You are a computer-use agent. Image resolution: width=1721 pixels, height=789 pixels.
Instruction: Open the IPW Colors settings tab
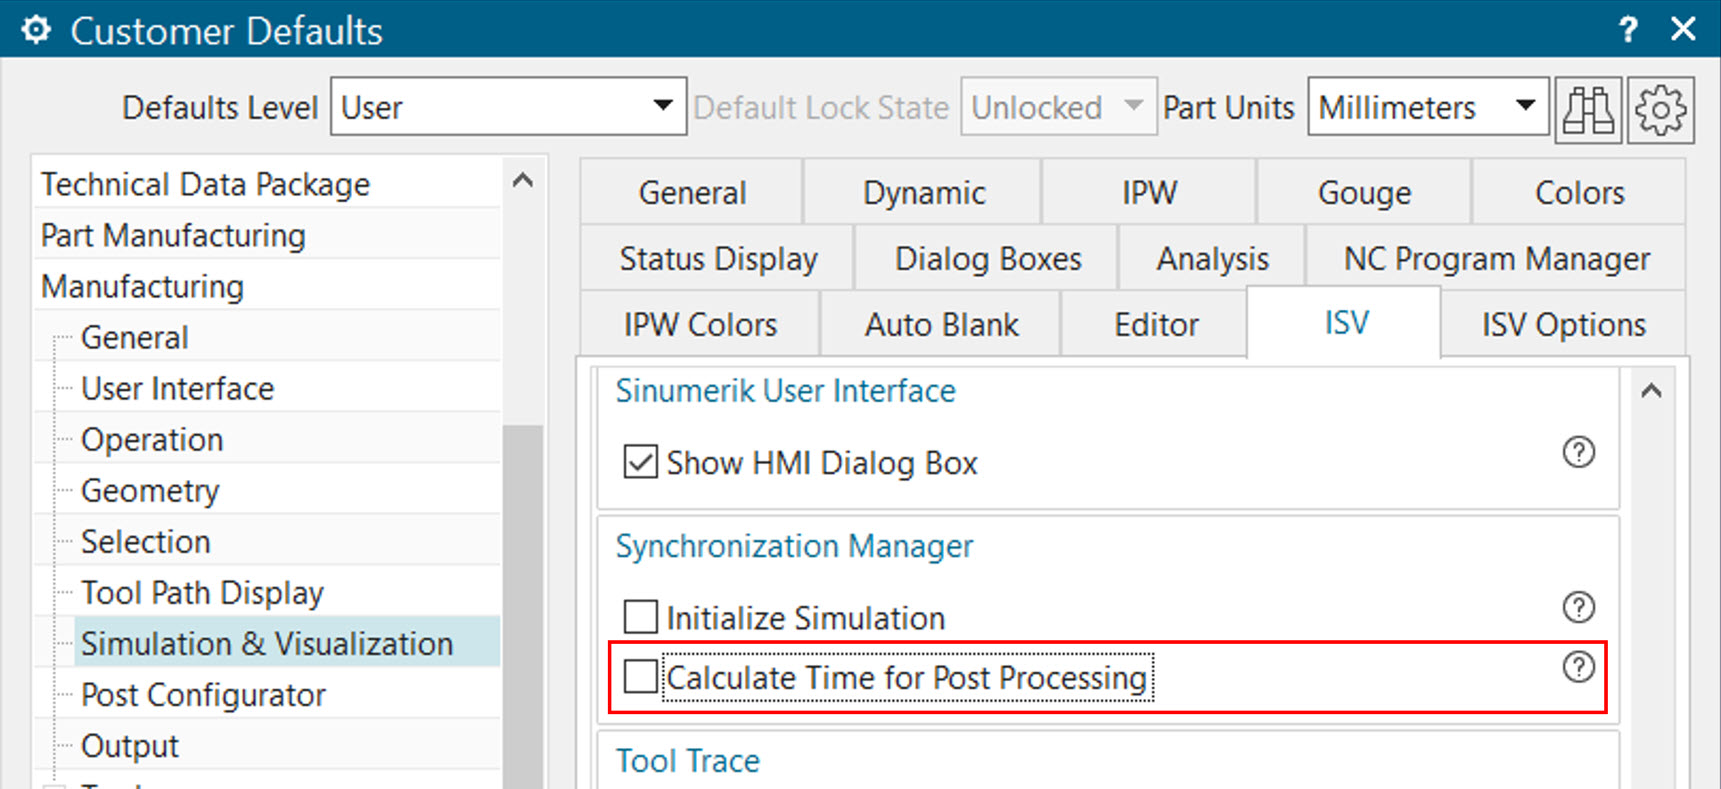pyautogui.click(x=698, y=323)
